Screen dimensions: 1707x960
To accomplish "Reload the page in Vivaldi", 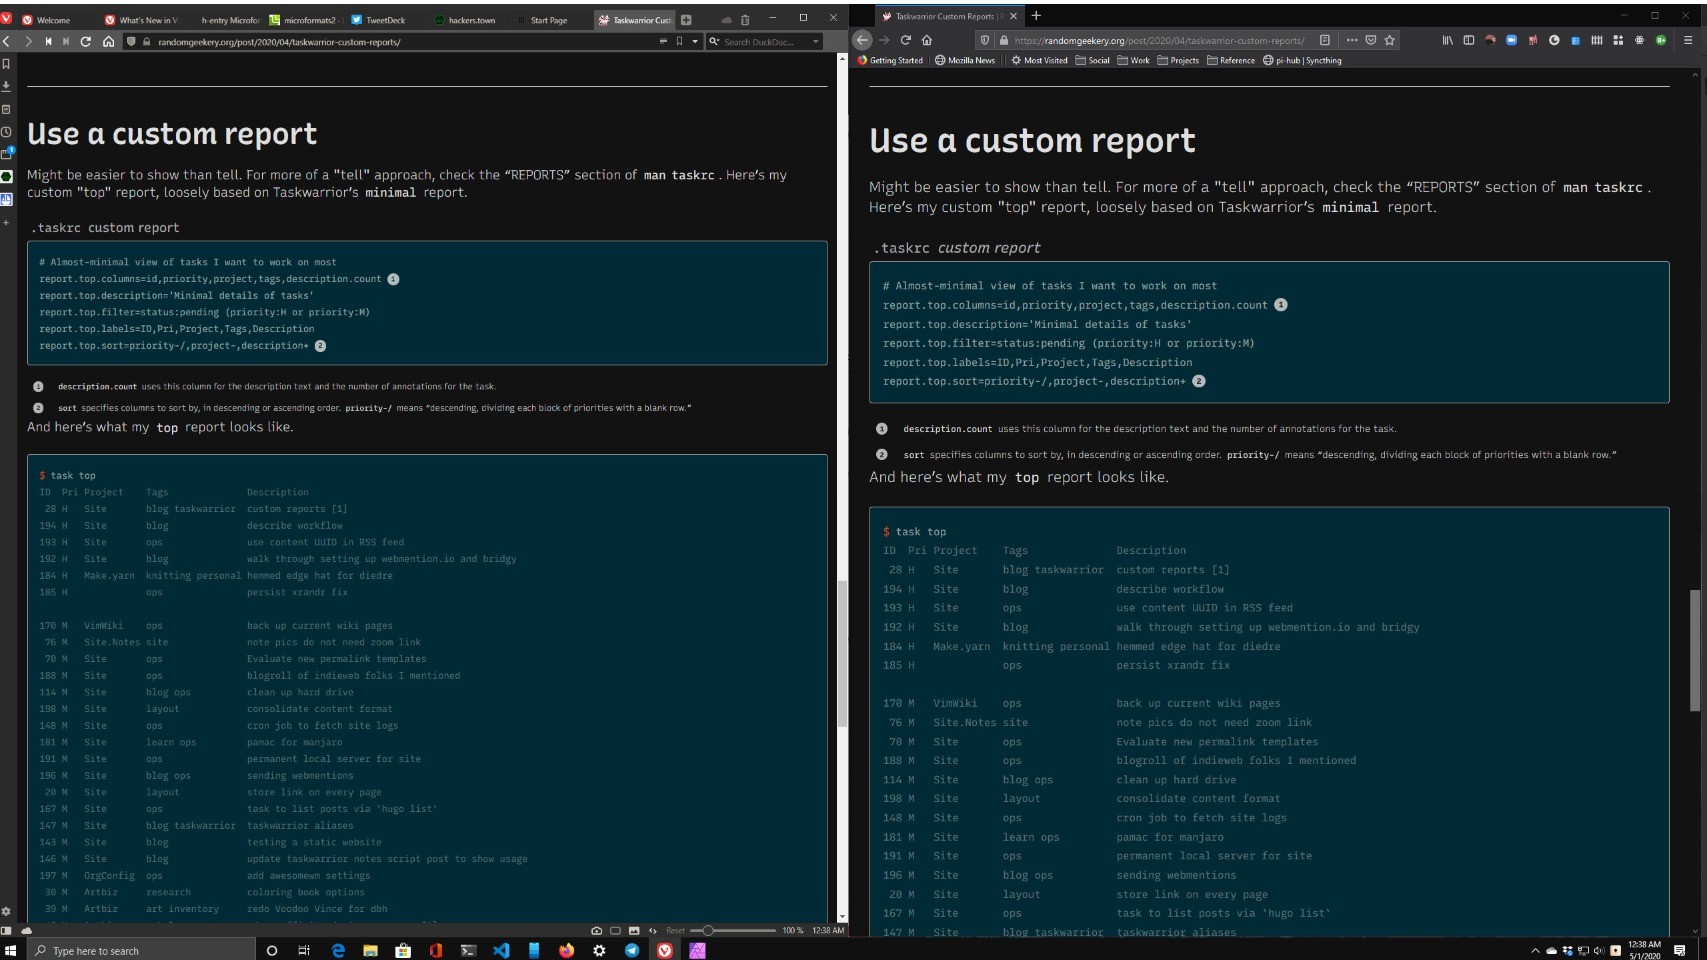I will pyautogui.click(x=86, y=41).
